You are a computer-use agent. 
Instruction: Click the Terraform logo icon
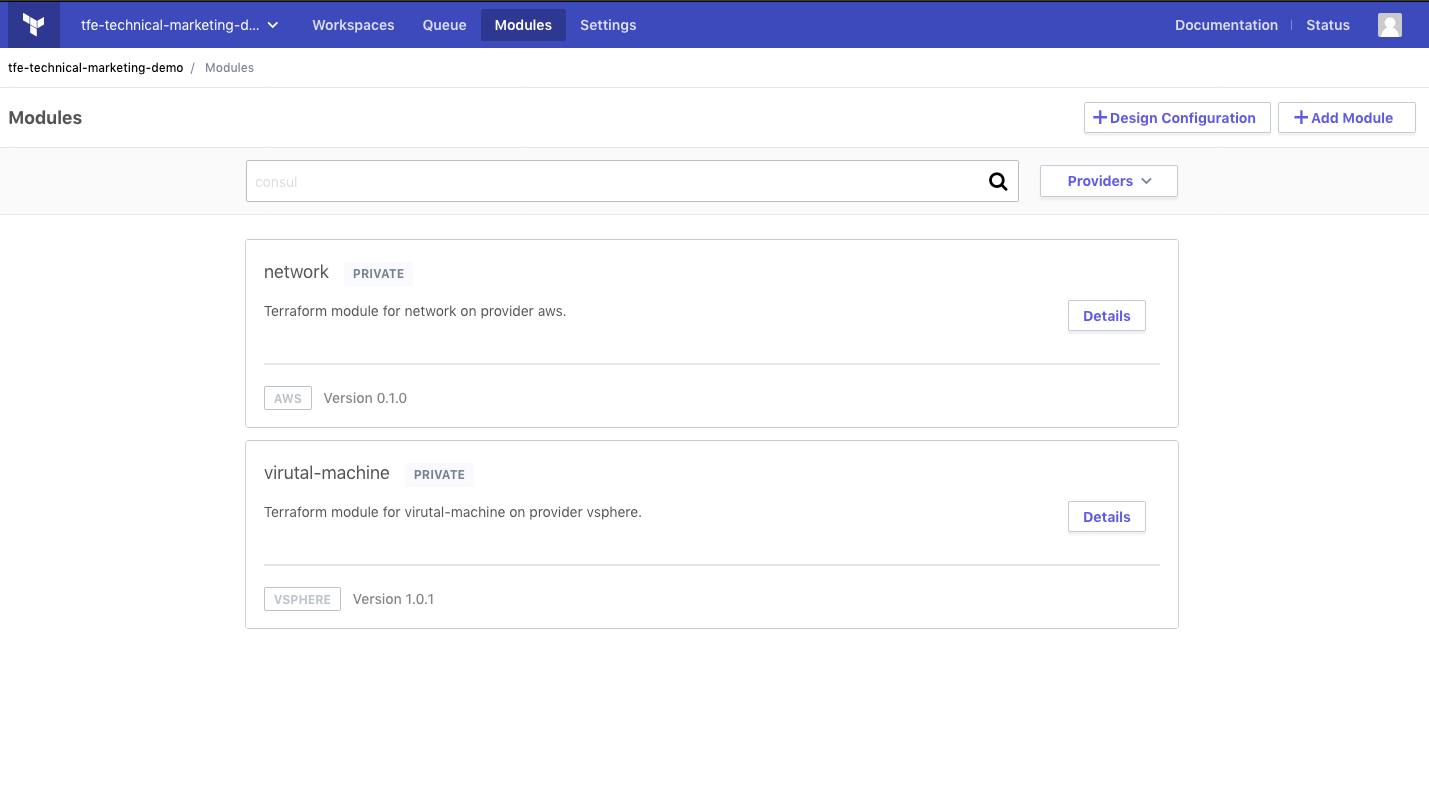click(34, 25)
